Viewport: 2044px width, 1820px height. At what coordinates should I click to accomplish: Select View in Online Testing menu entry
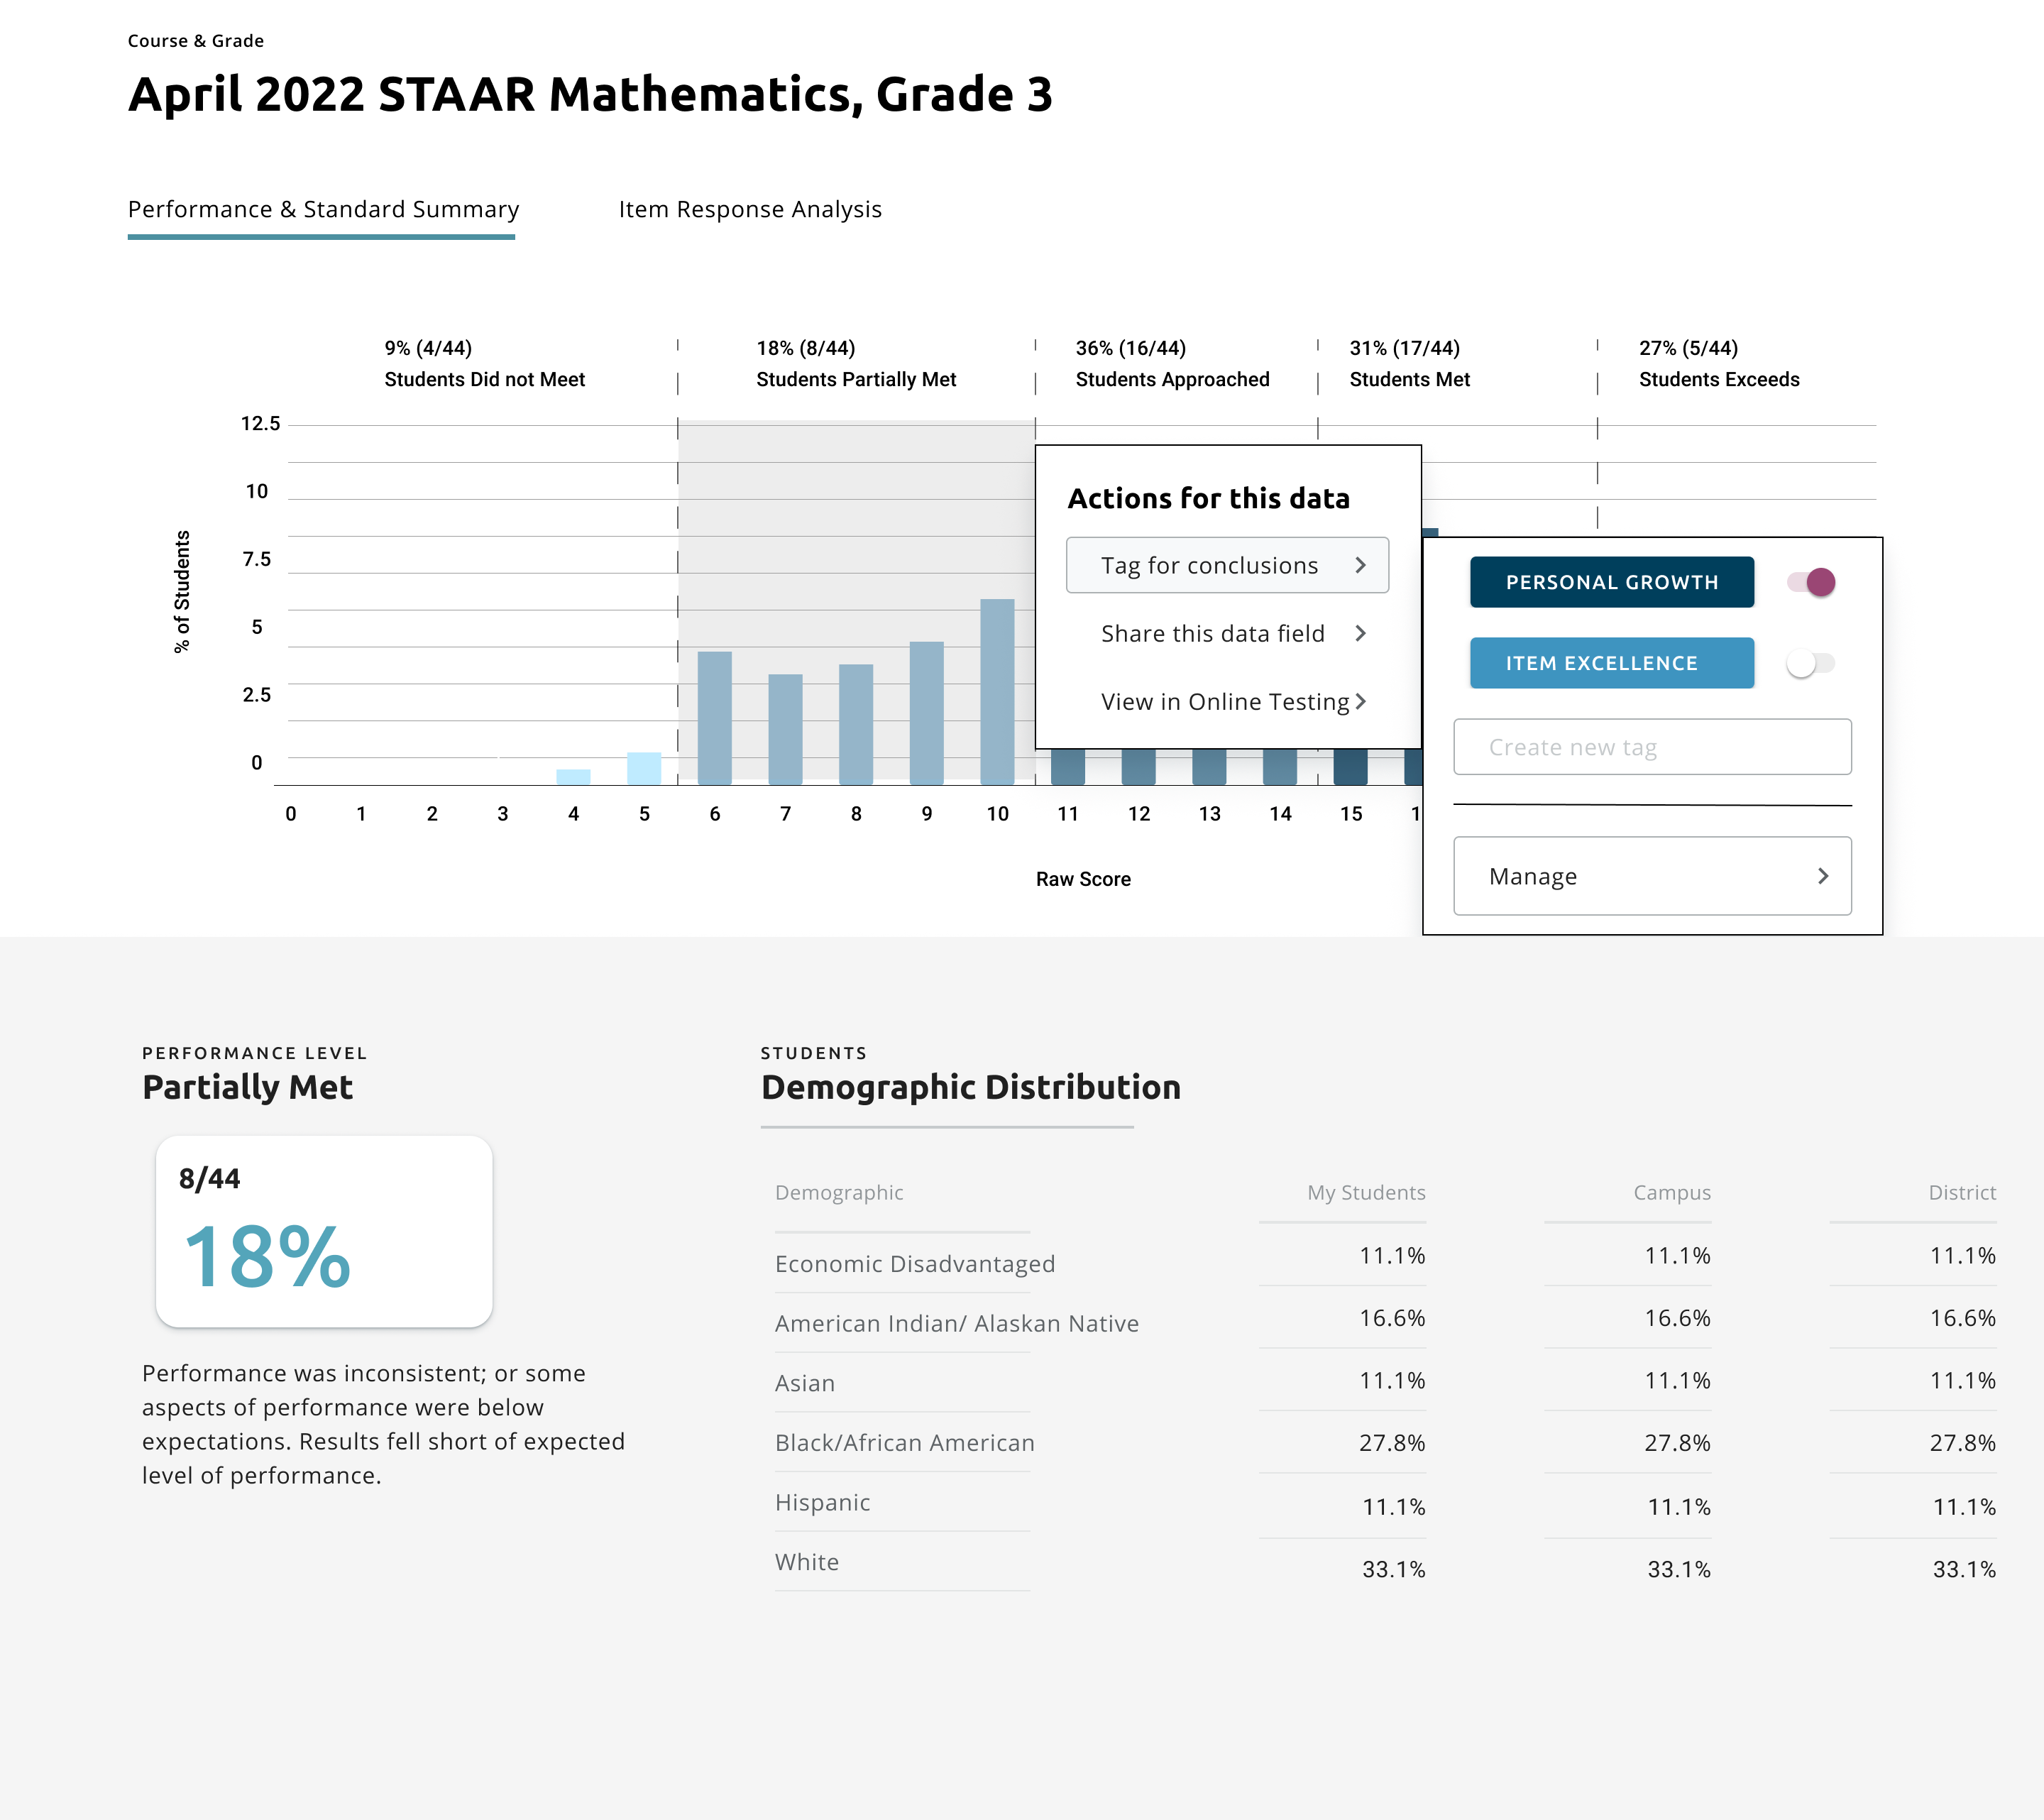tap(1224, 702)
